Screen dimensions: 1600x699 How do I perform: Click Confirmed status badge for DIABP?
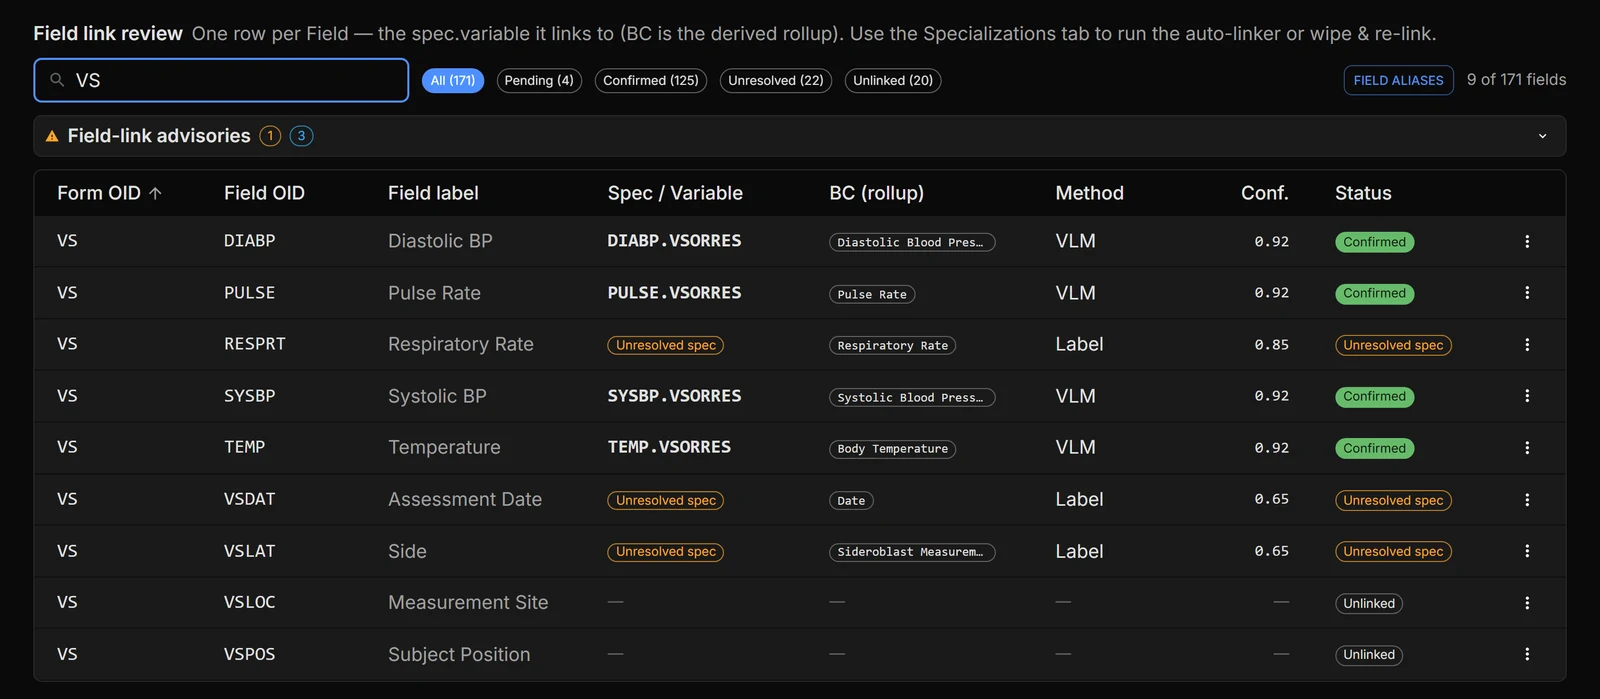coord(1374,242)
